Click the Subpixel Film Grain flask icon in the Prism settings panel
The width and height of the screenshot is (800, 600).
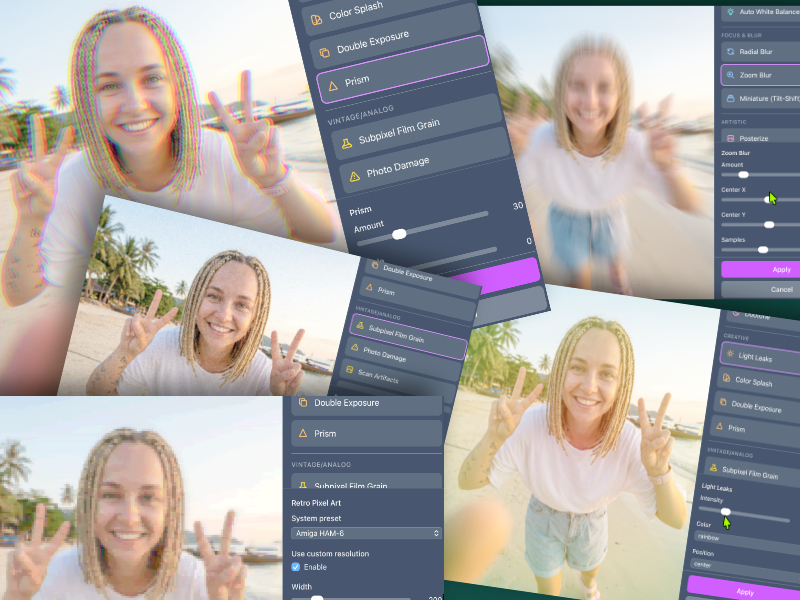click(347, 144)
